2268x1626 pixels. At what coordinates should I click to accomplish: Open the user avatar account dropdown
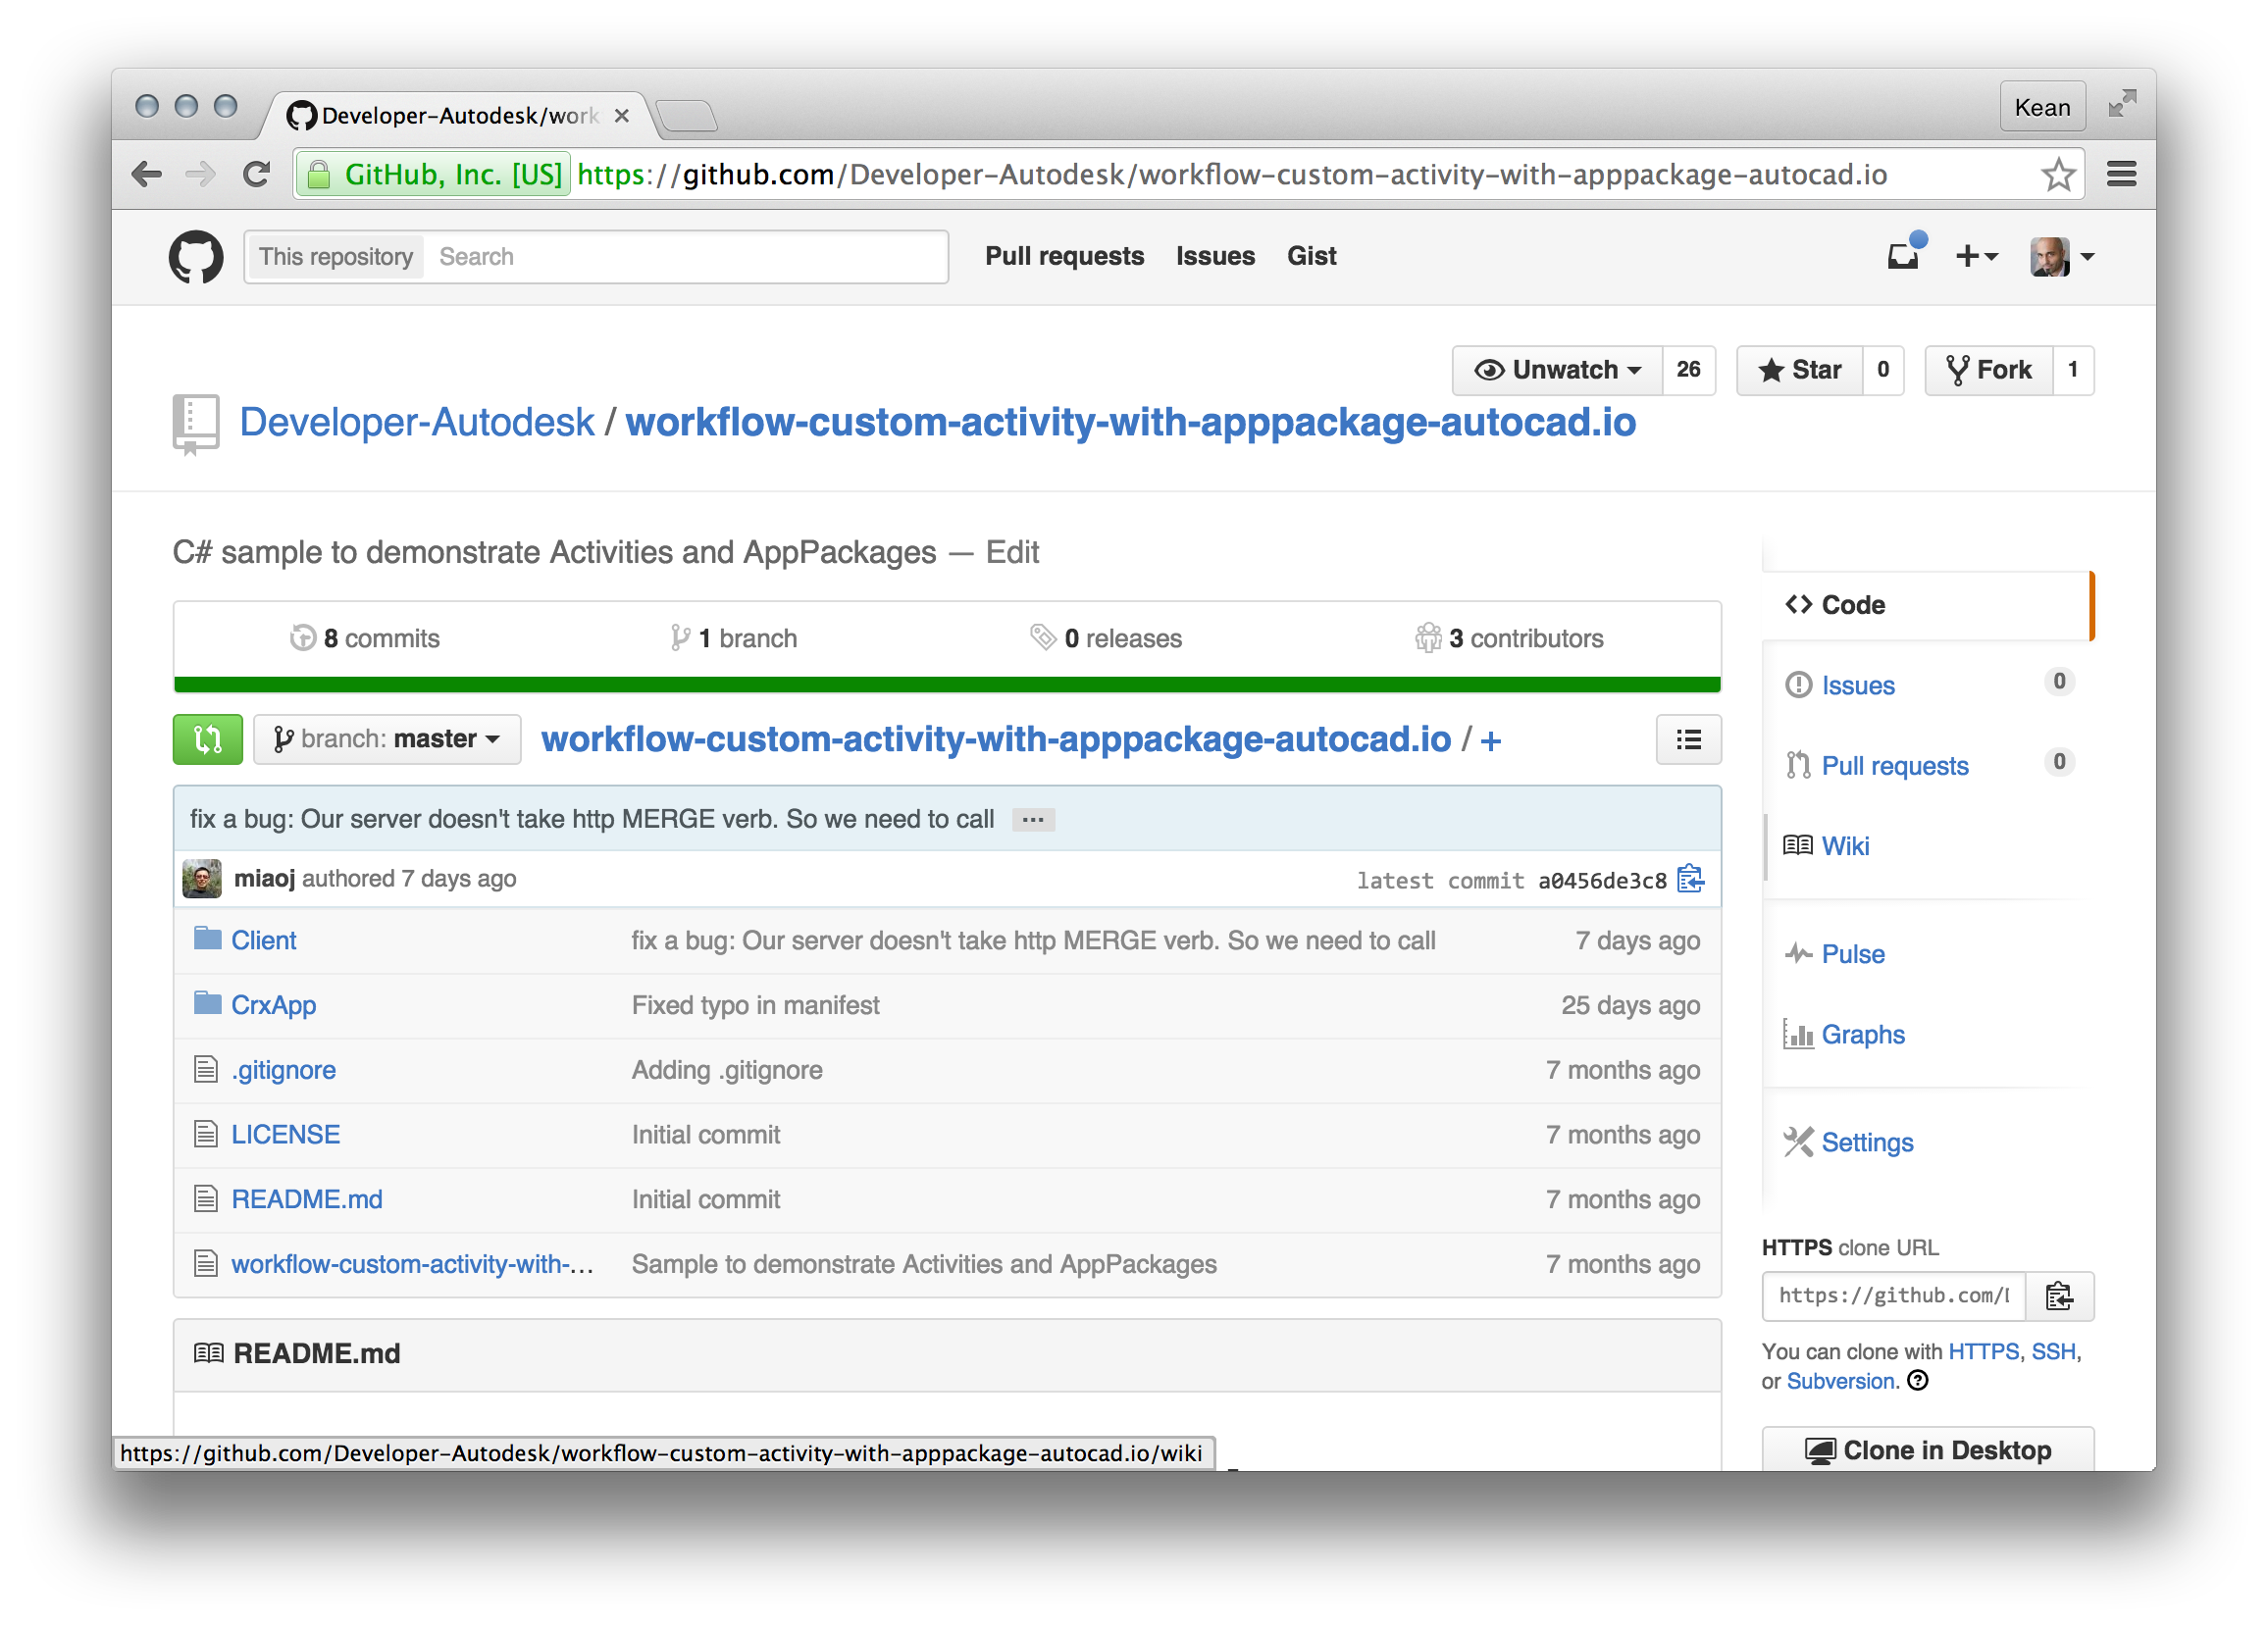coord(2061,257)
